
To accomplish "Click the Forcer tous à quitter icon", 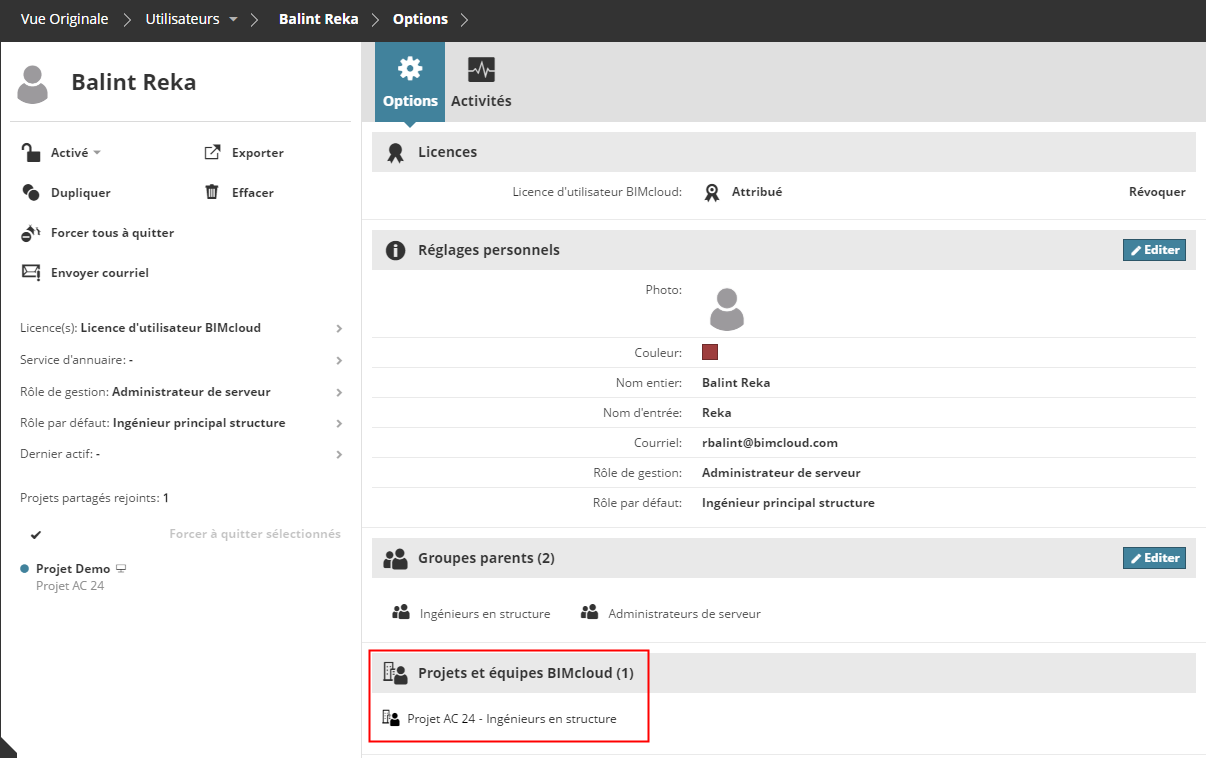I will (31, 233).
